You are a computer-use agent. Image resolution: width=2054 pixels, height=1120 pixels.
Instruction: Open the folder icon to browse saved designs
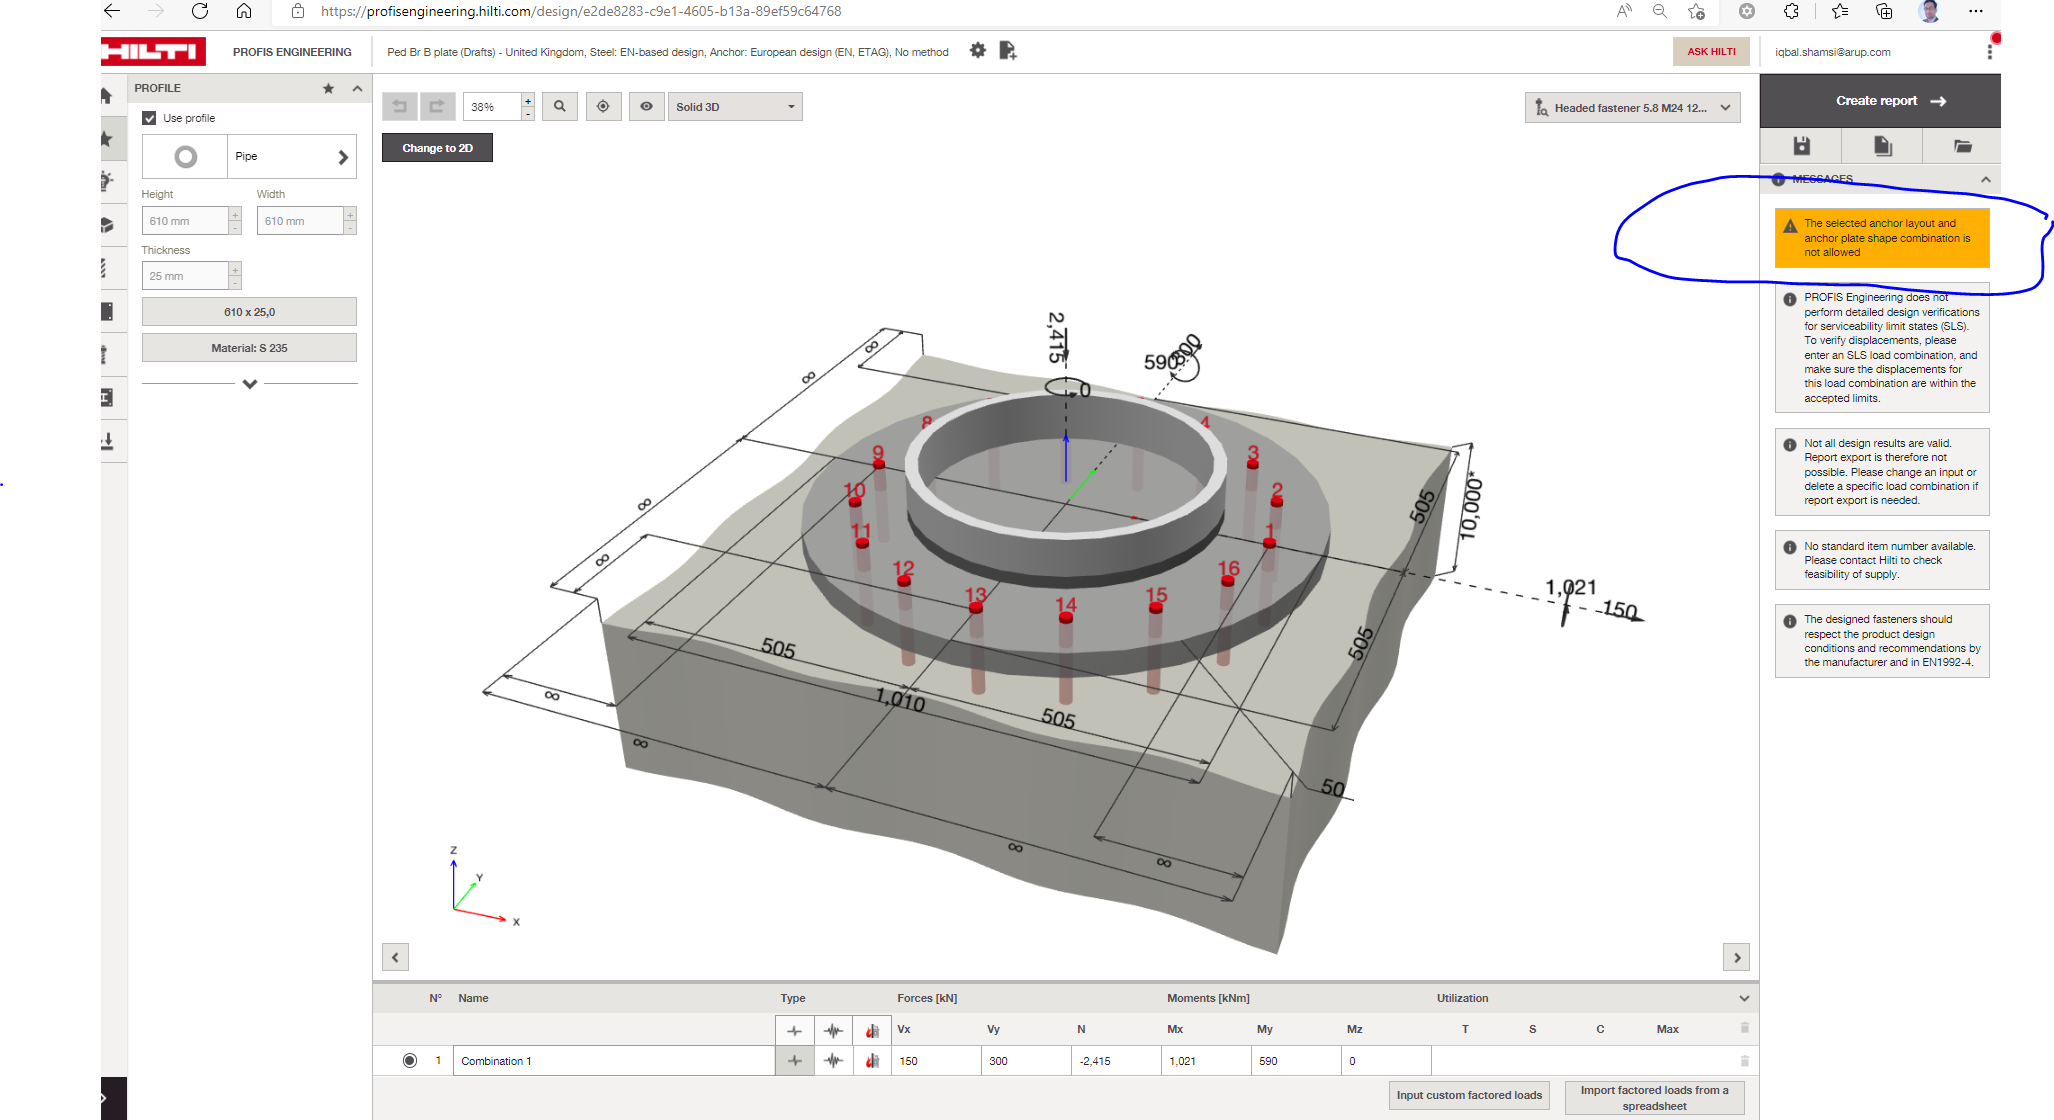pos(1960,145)
